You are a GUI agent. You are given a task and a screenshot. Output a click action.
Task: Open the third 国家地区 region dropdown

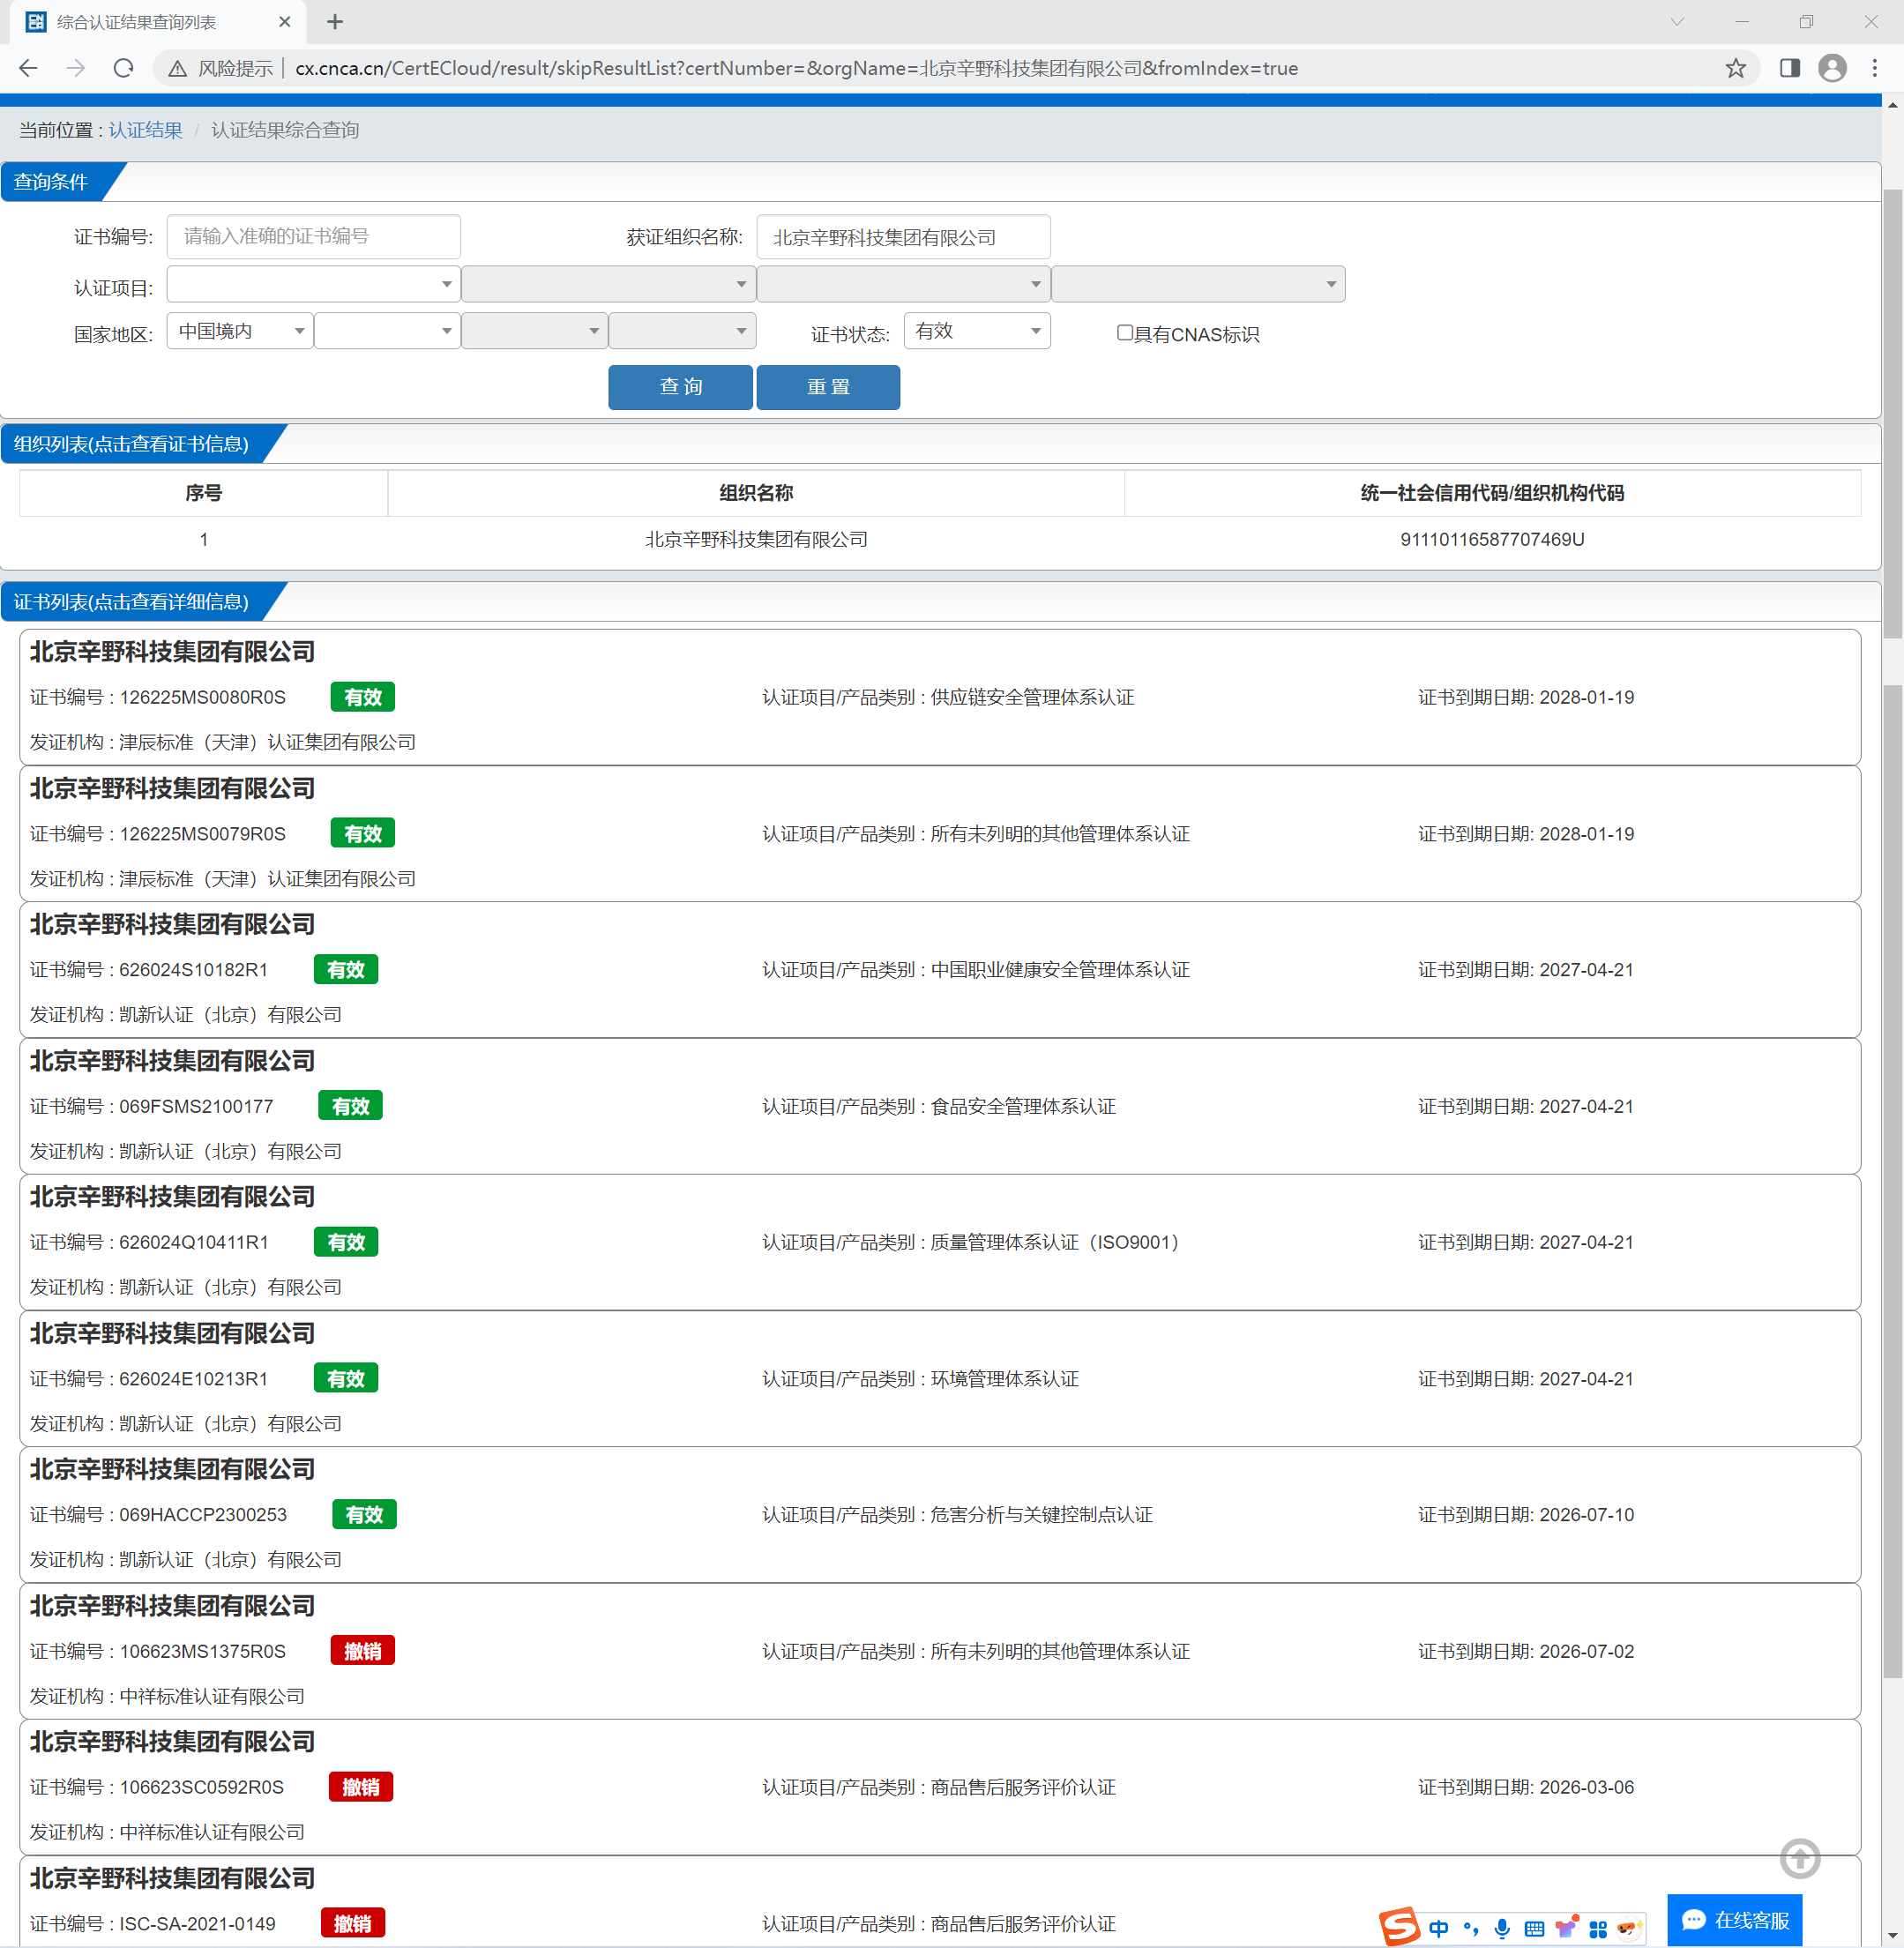tap(534, 331)
